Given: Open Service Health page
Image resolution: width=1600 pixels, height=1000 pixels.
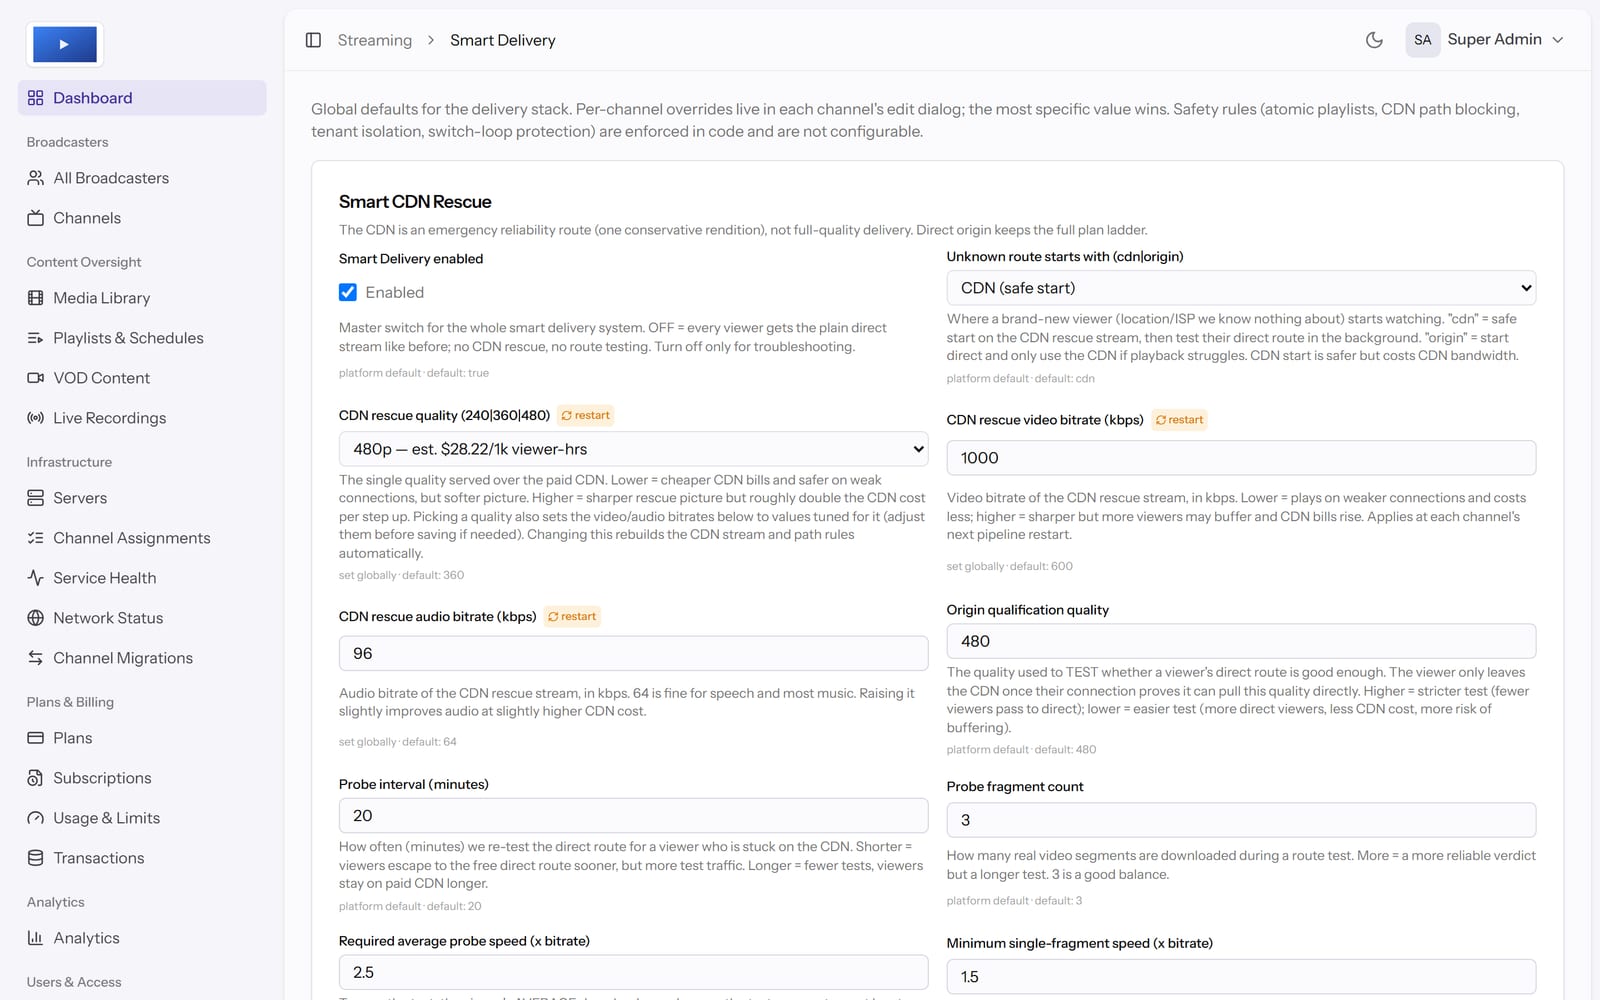Looking at the screenshot, I should pyautogui.click(x=142, y=578).
